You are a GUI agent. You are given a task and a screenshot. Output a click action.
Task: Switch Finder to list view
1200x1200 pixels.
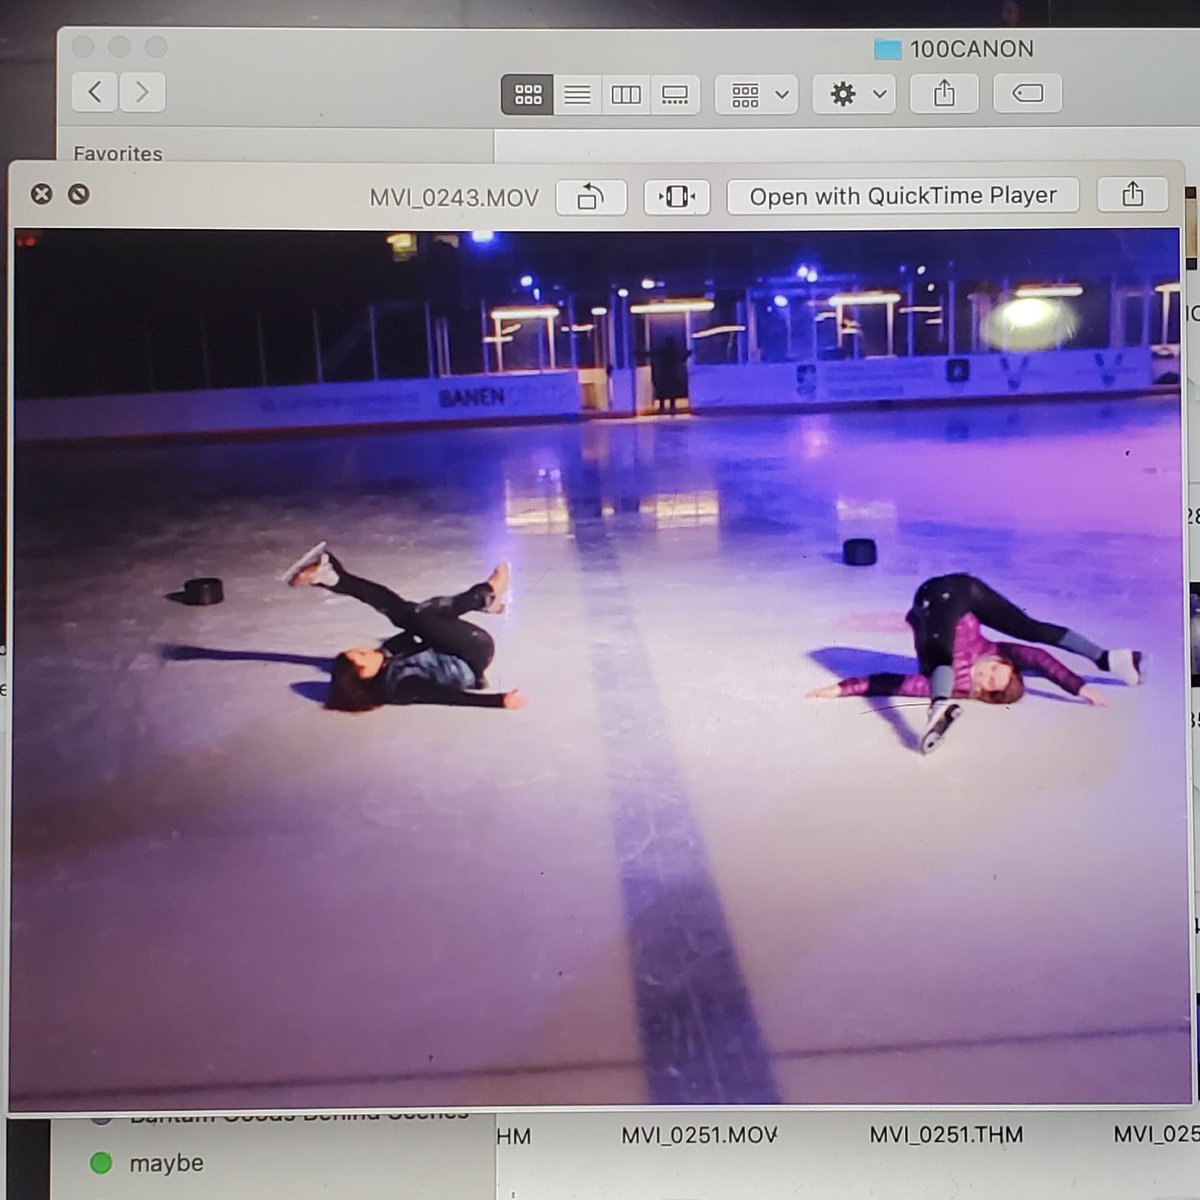pyautogui.click(x=576, y=94)
